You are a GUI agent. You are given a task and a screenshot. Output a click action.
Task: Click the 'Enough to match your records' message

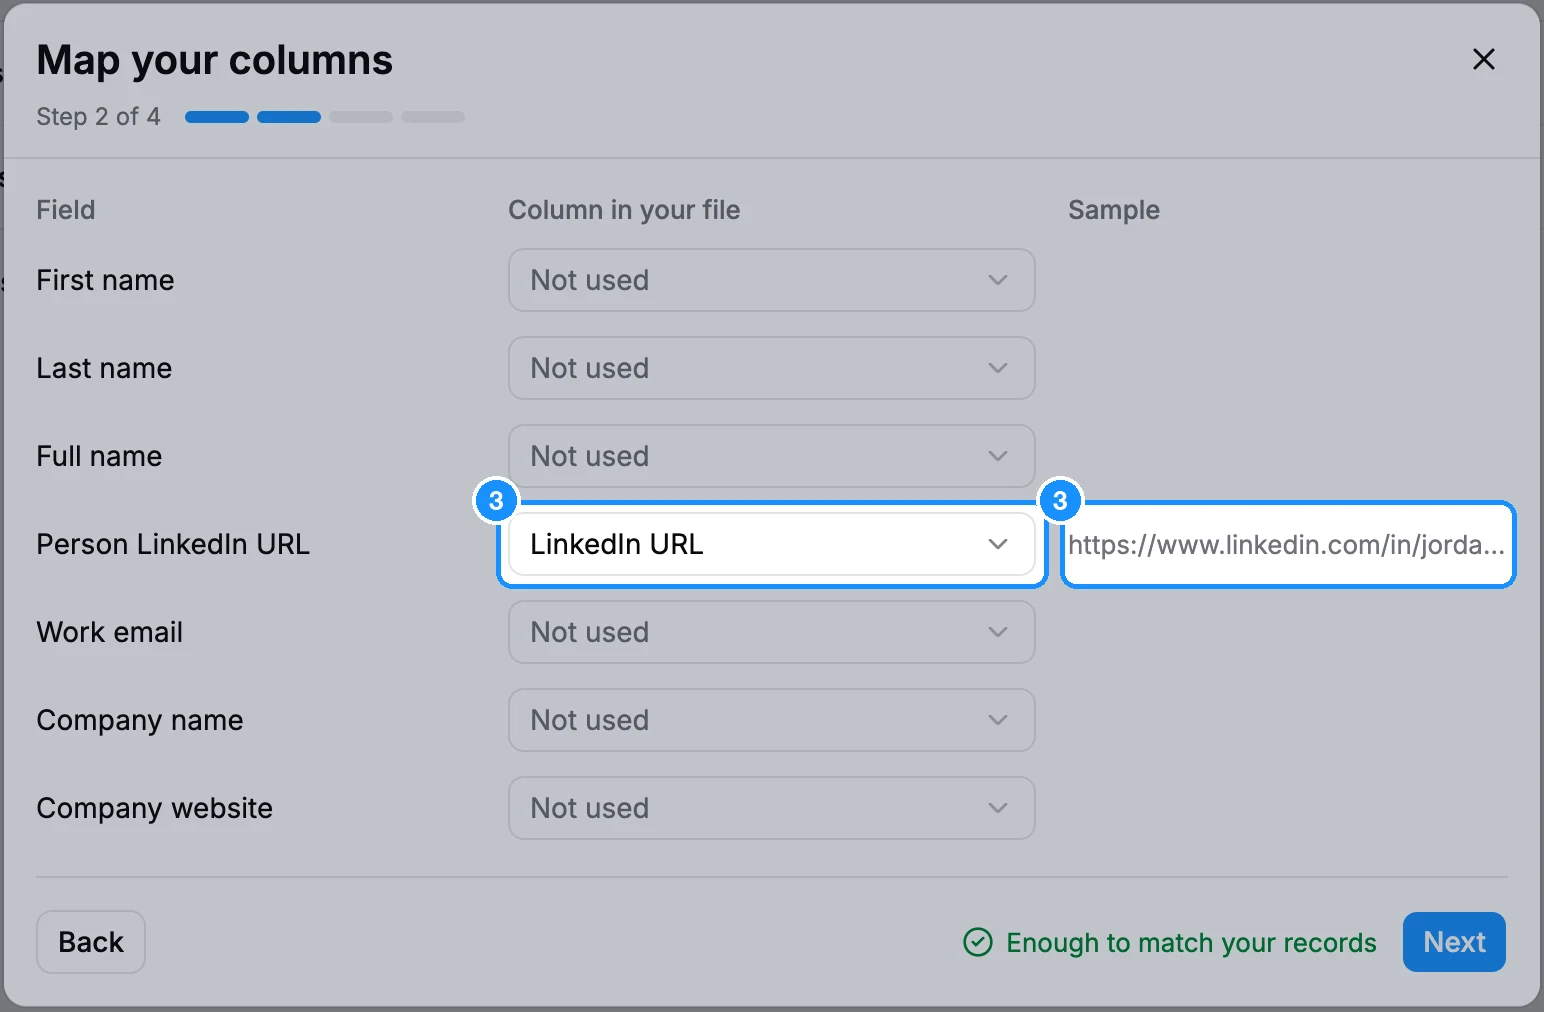[1191, 943]
